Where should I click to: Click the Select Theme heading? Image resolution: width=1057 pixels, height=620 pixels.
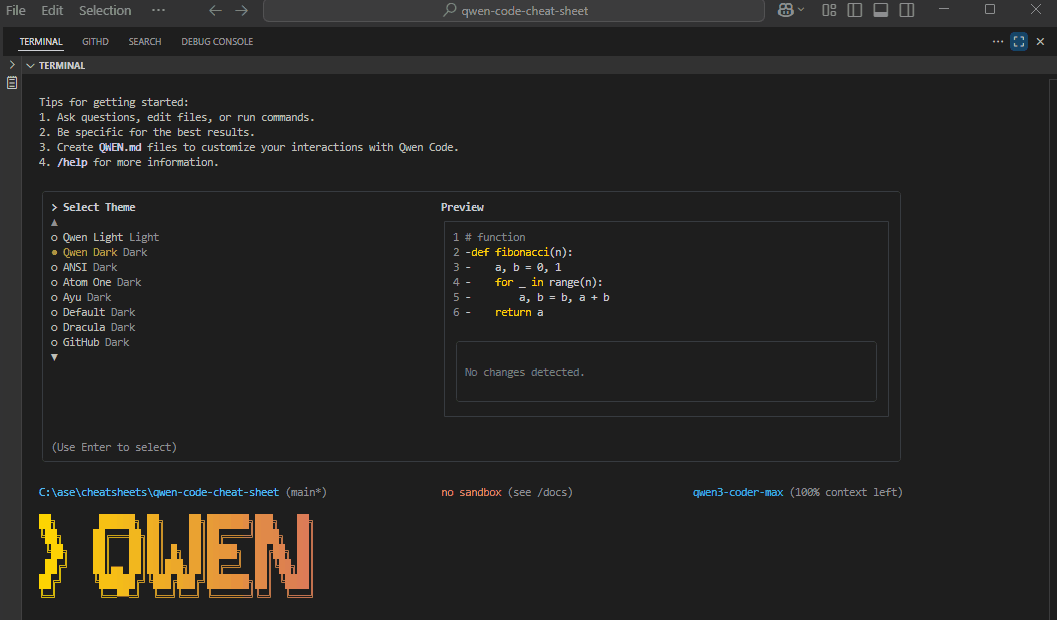[99, 207]
